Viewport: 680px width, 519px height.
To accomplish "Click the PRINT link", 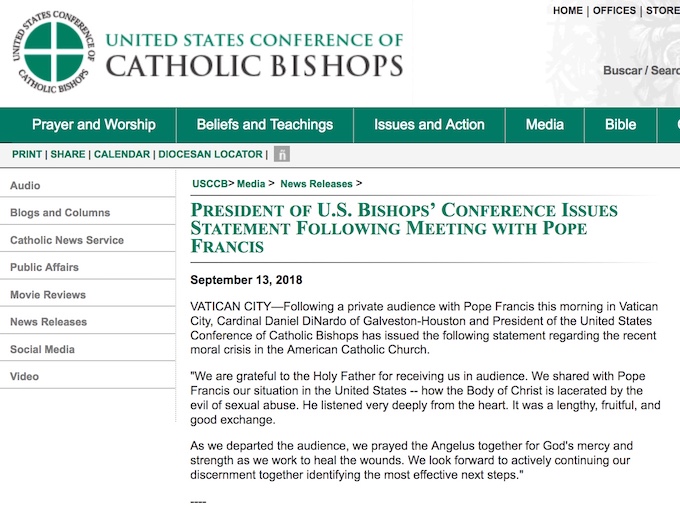I will (x=27, y=155).
